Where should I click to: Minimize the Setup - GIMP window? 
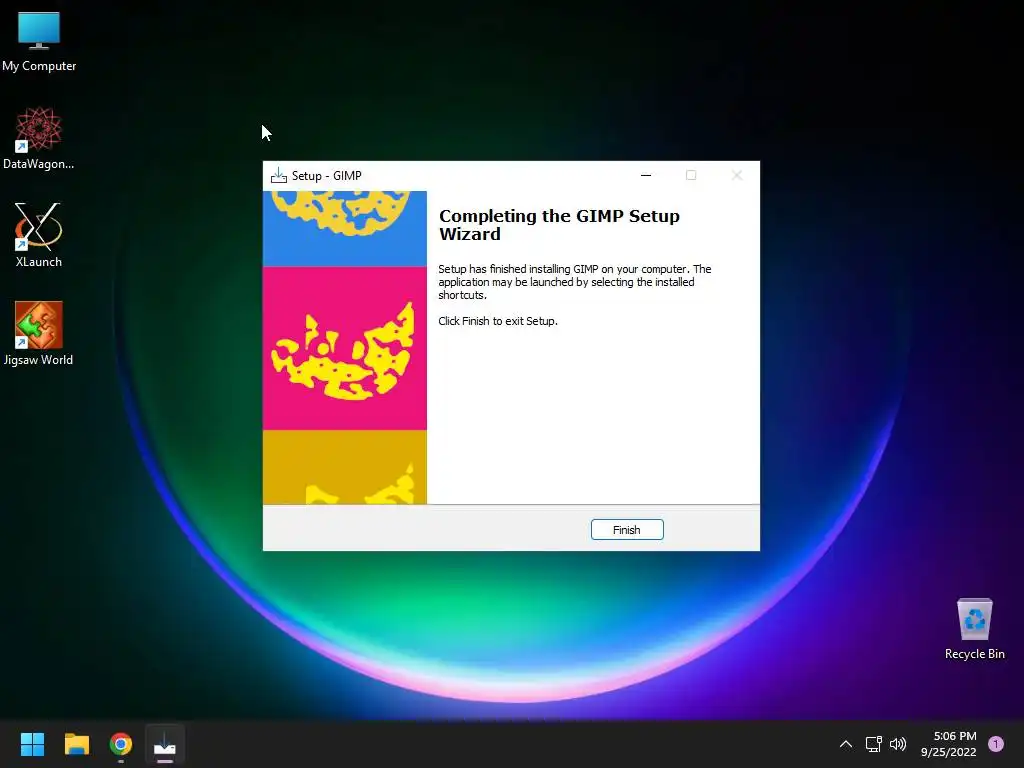coord(646,175)
